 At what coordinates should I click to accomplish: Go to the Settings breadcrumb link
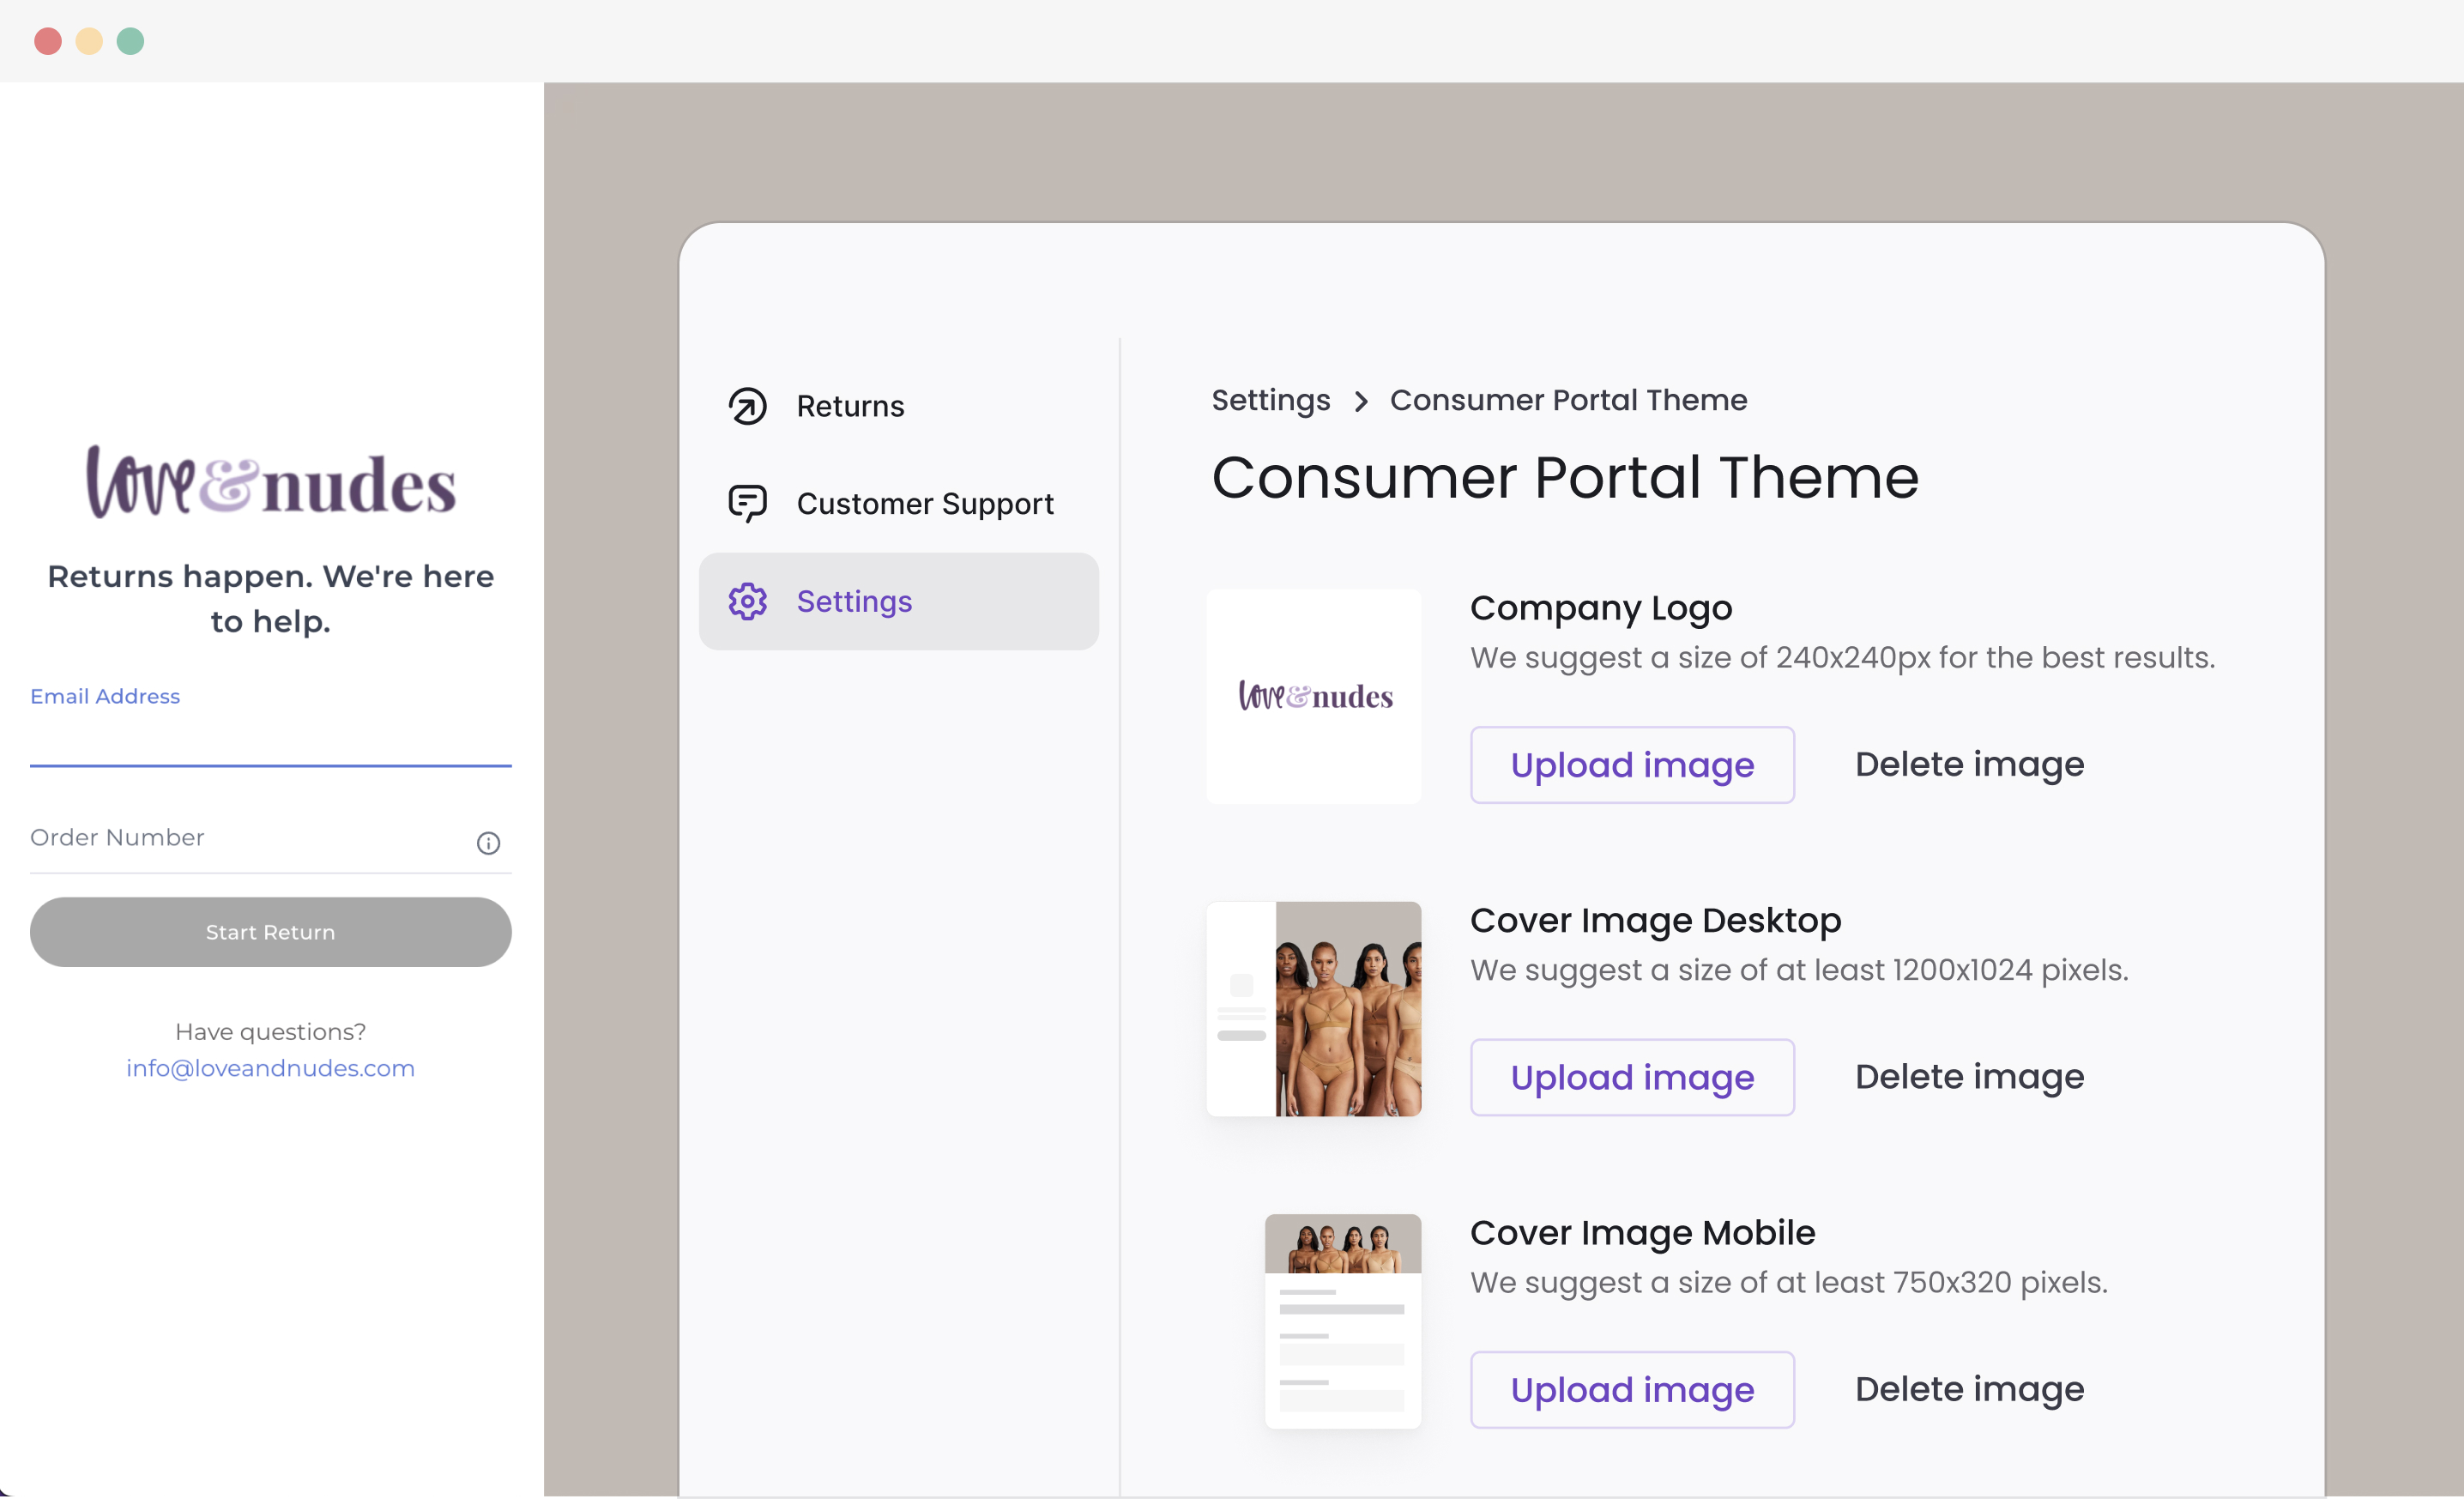(1270, 400)
